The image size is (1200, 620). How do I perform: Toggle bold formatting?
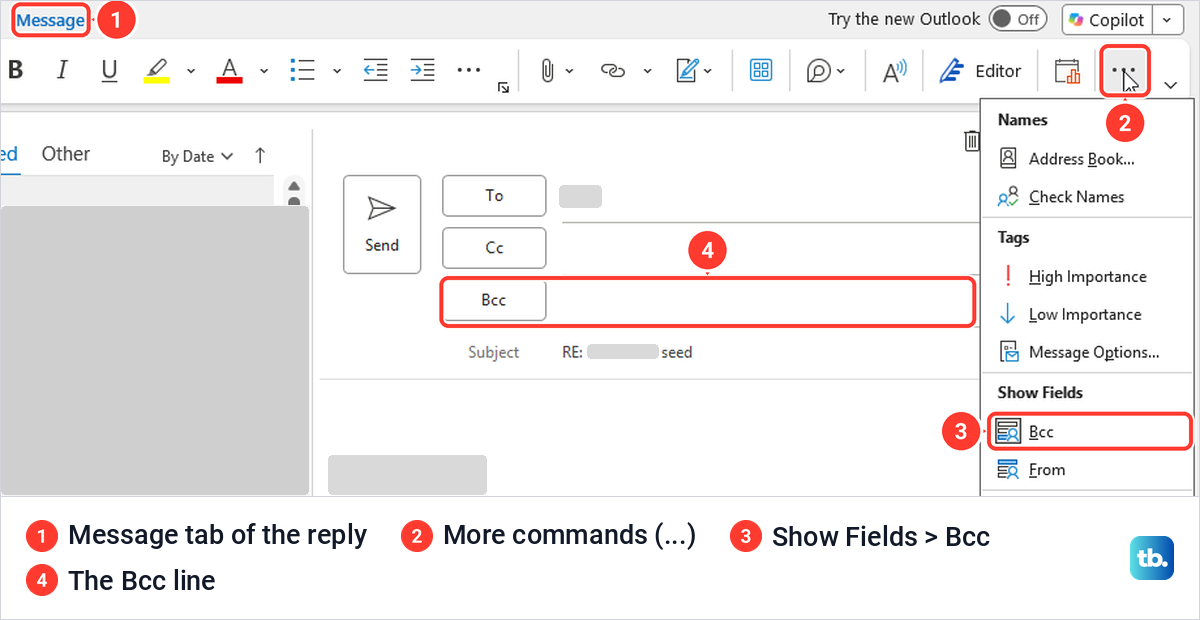tap(15, 70)
